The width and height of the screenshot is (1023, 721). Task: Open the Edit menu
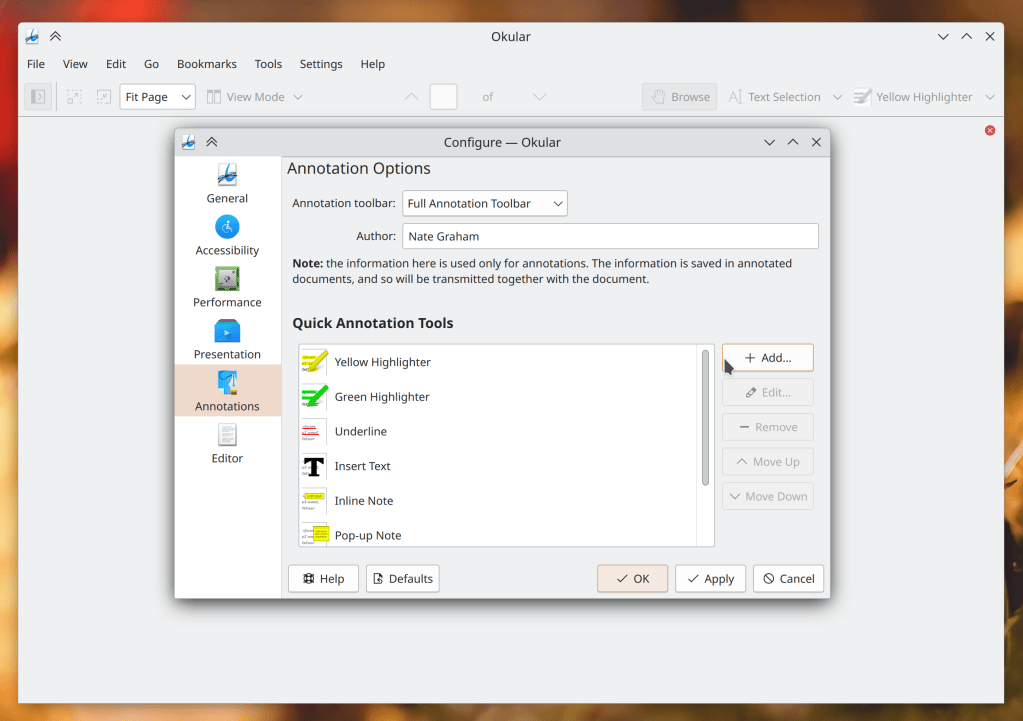[x=115, y=64]
